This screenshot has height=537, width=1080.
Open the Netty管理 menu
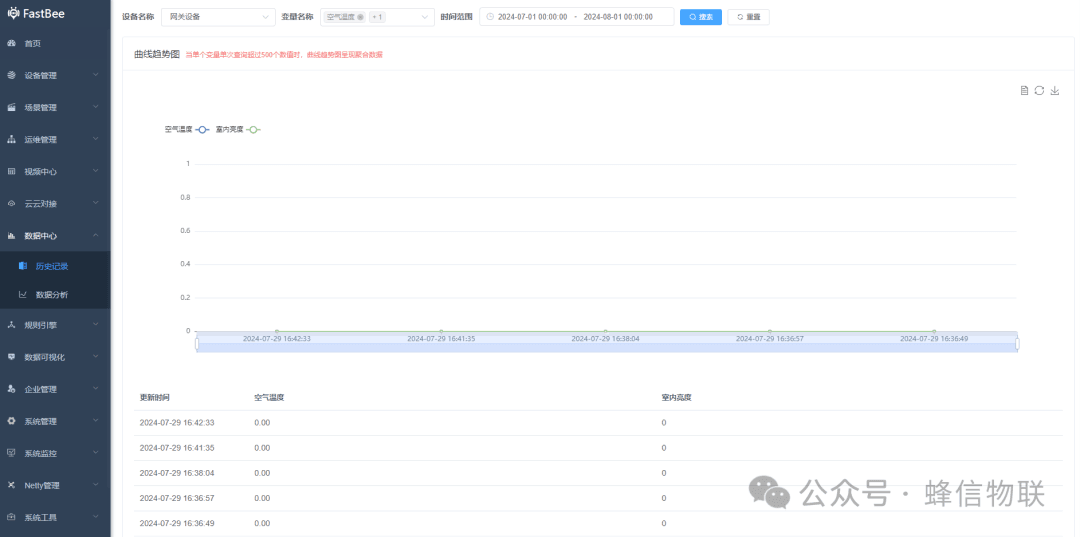click(x=55, y=485)
